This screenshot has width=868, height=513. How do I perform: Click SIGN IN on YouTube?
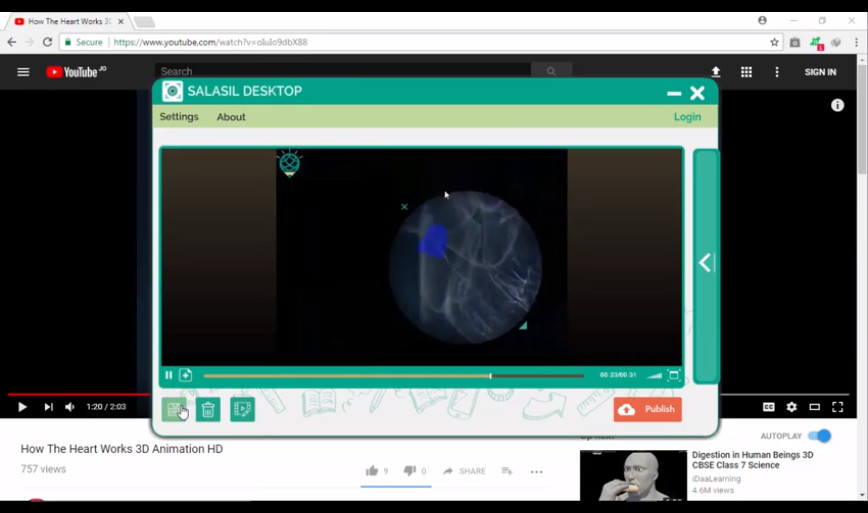click(820, 72)
